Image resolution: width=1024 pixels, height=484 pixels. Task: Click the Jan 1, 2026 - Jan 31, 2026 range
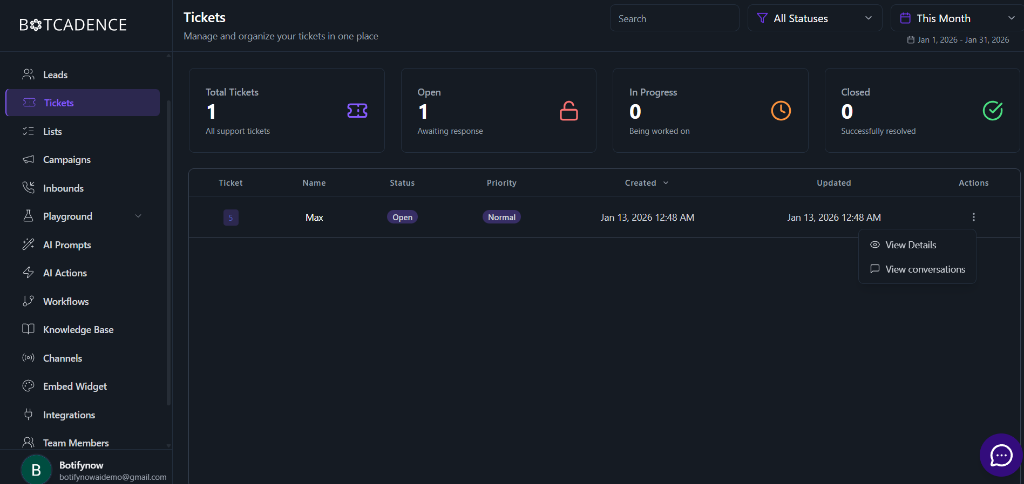click(x=958, y=40)
